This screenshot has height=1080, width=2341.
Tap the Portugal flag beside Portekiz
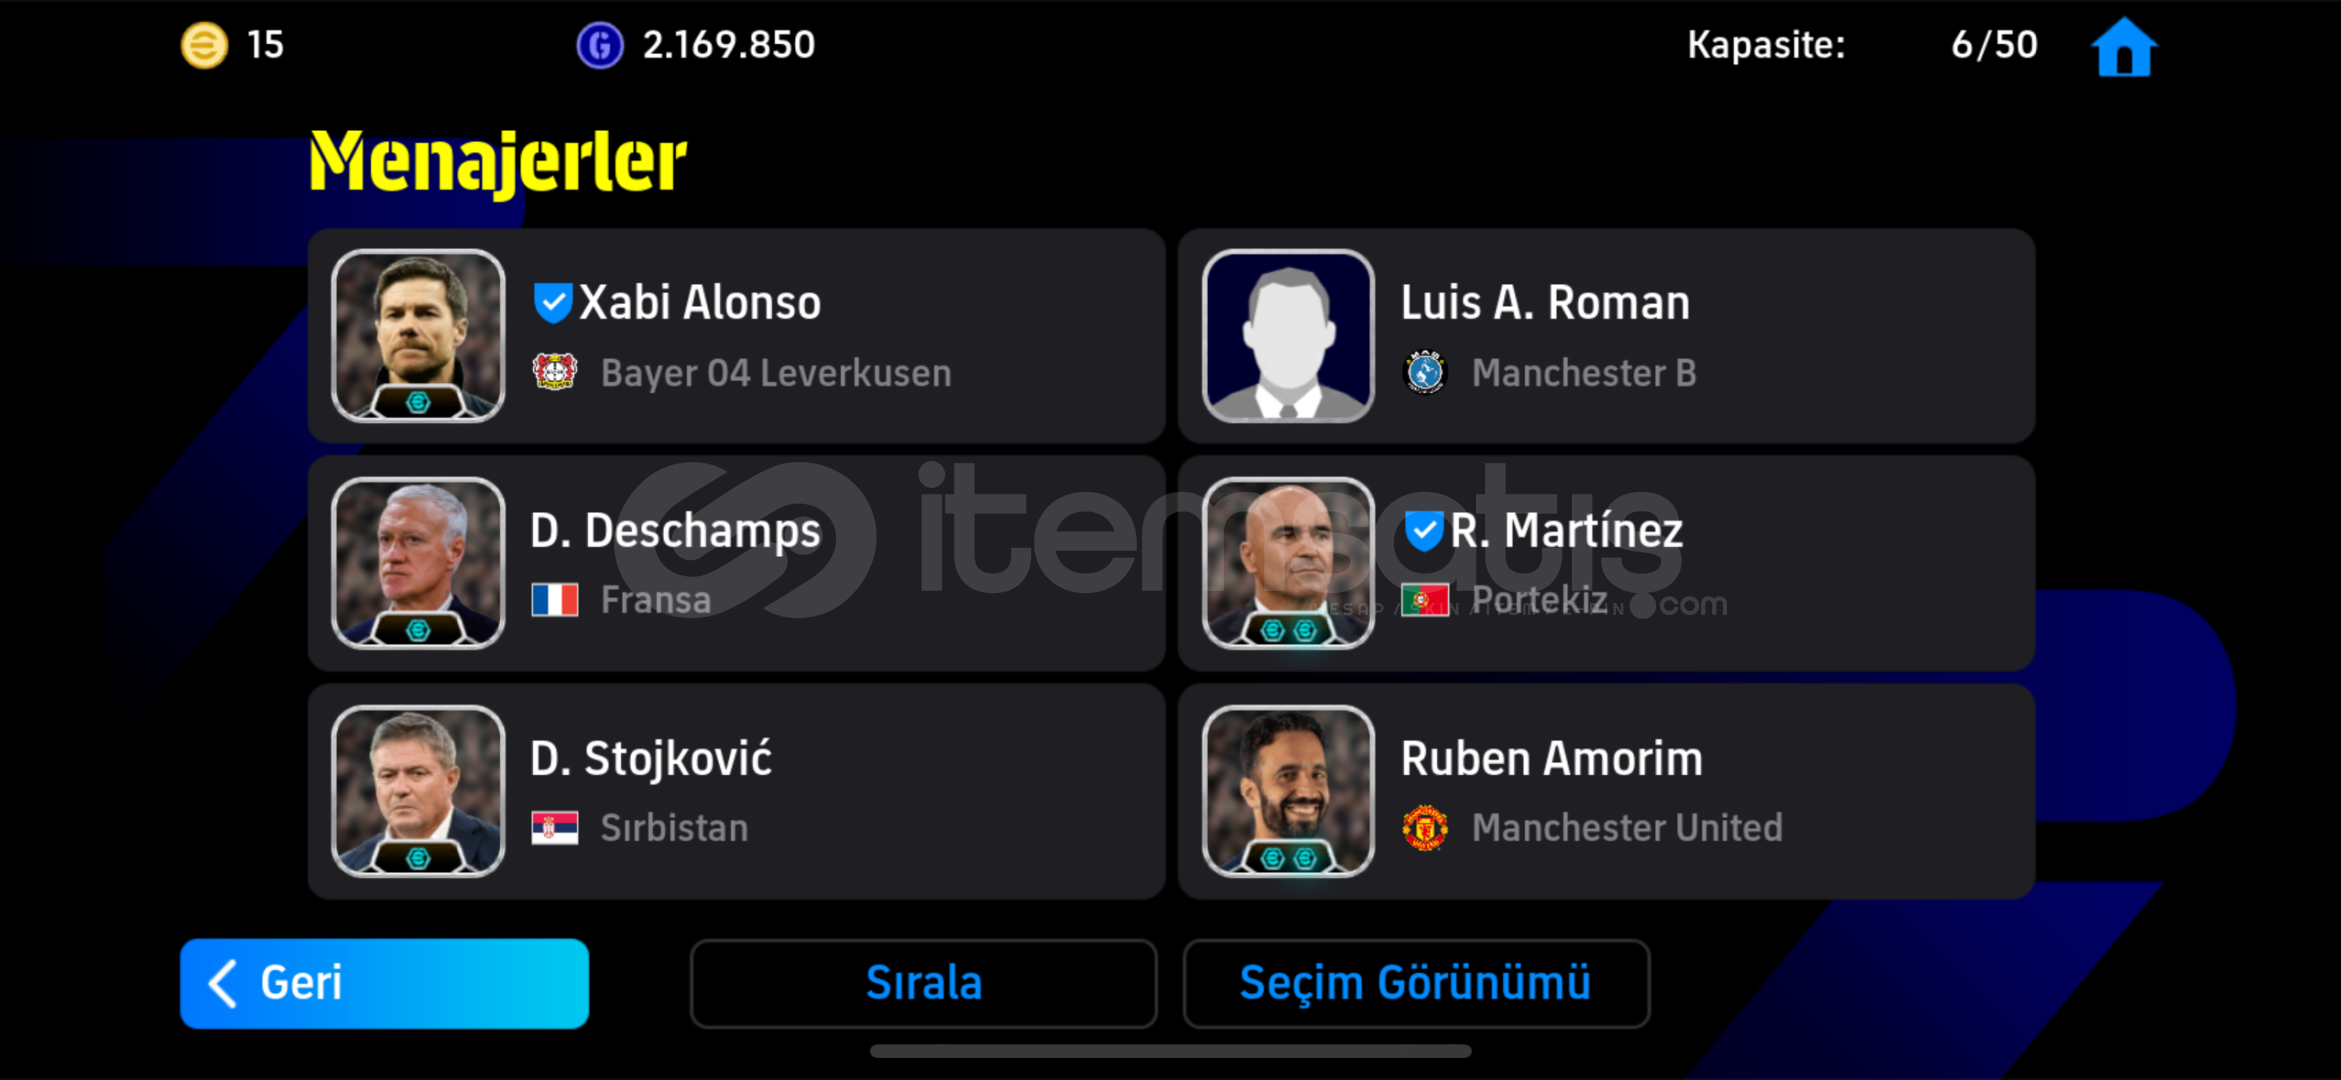(1425, 600)
